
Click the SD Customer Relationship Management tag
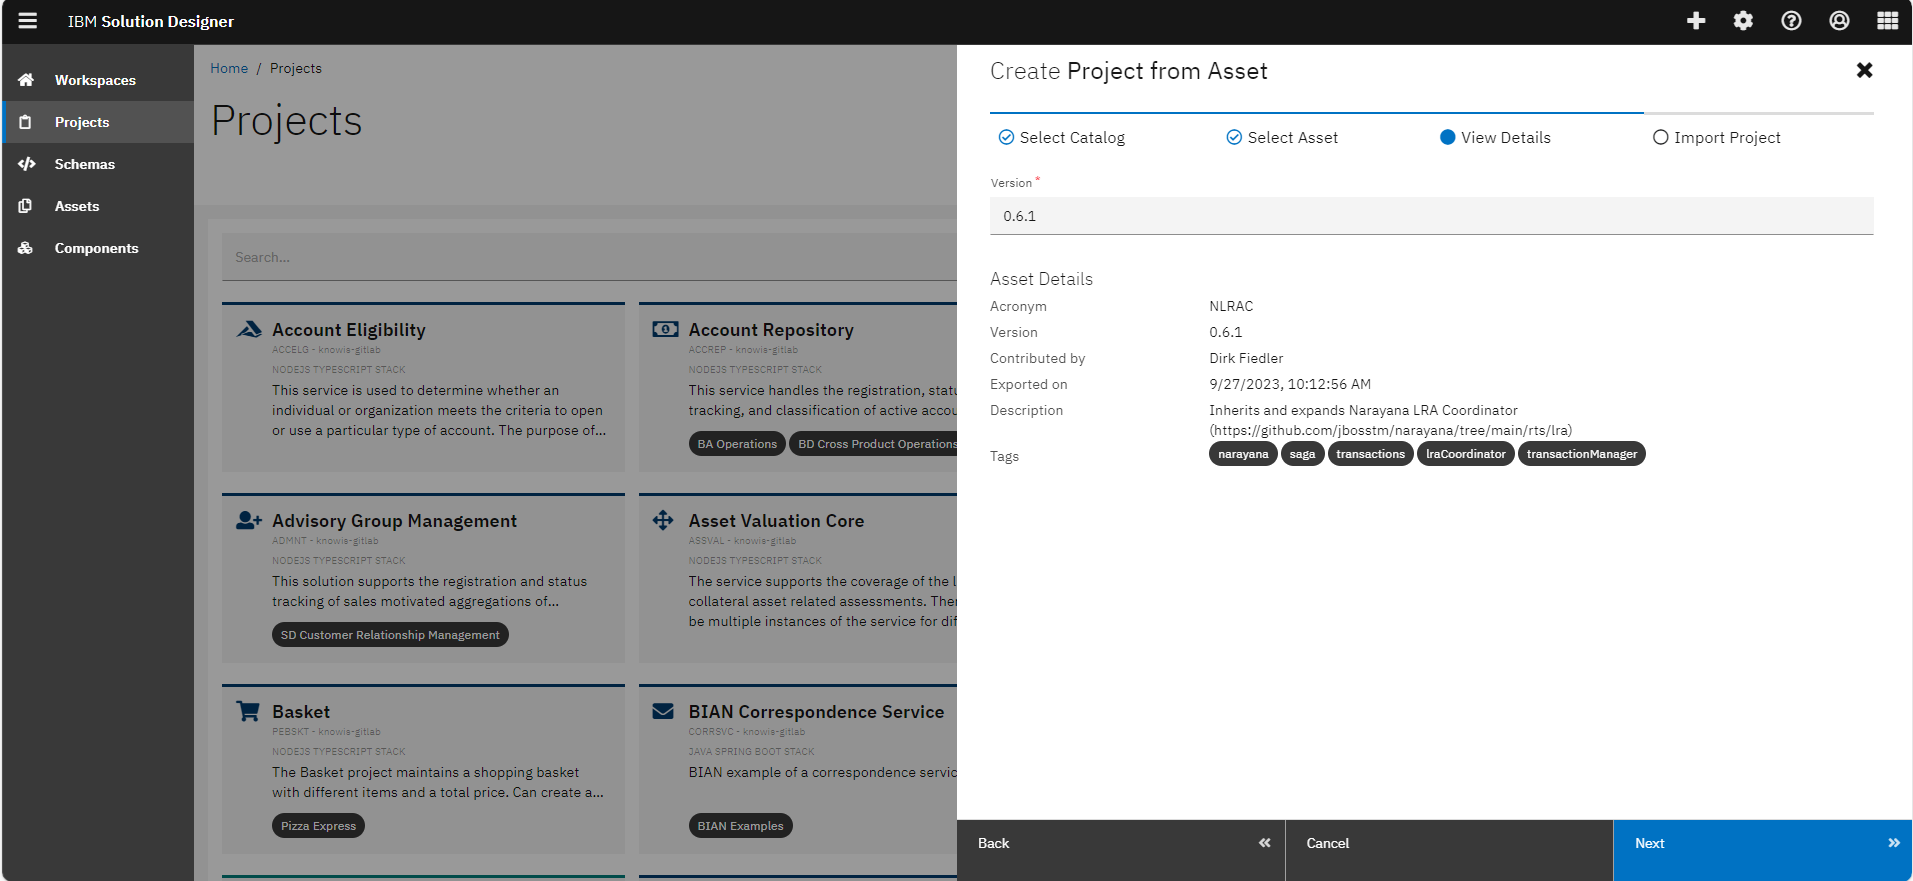point(390,635)
